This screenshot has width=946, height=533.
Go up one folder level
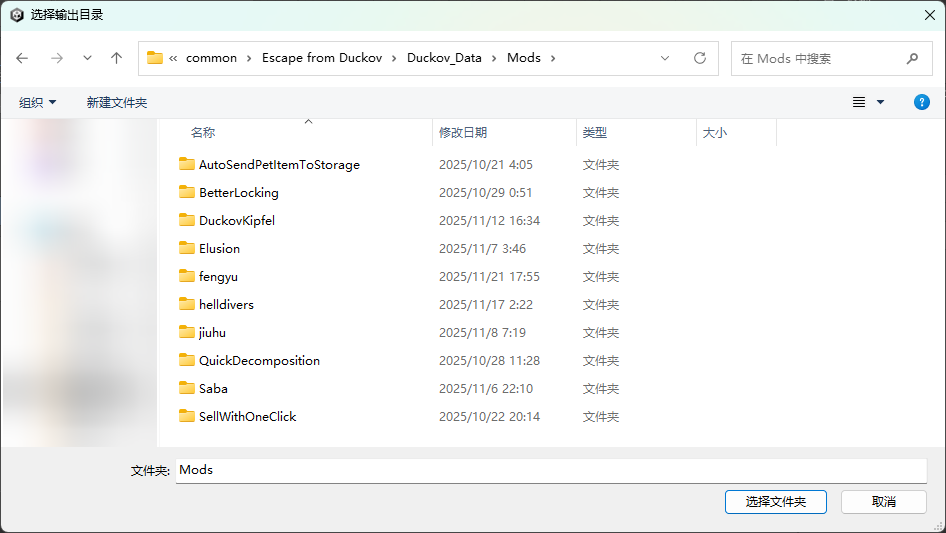click(x=116, y=58)
